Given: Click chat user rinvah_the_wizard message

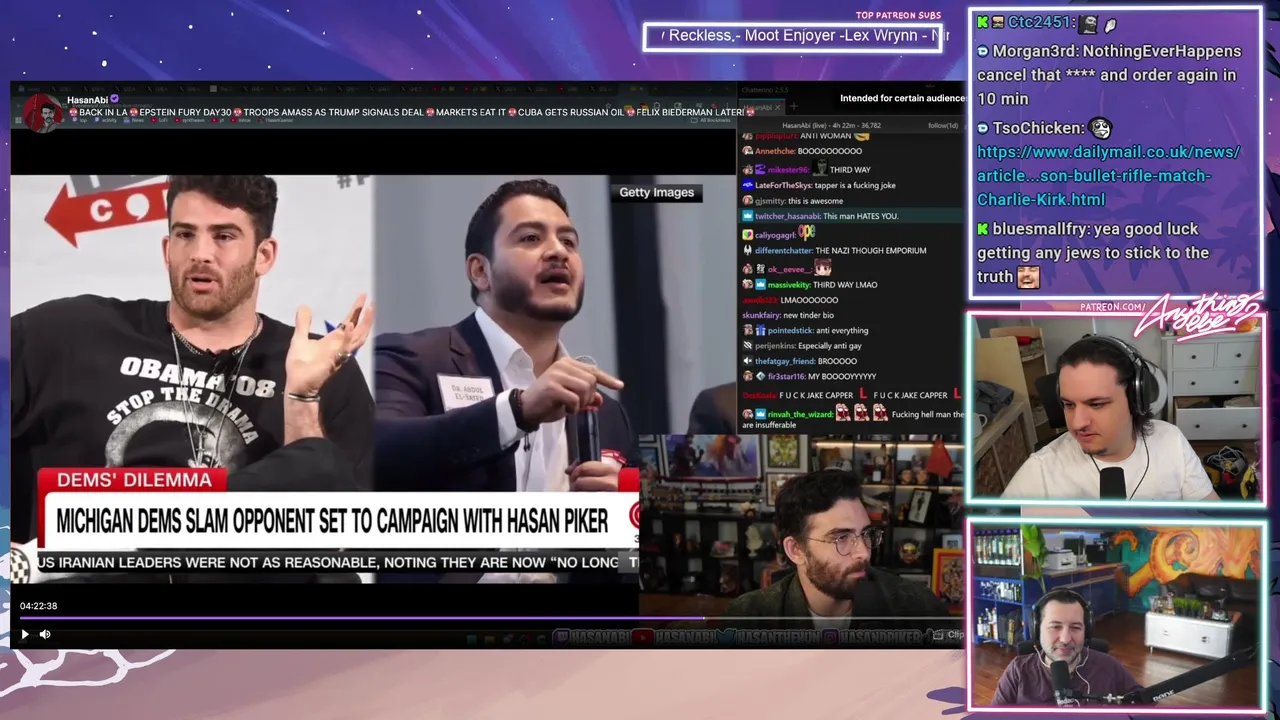Looking at the screenshot, I should [x=852, y=419].
